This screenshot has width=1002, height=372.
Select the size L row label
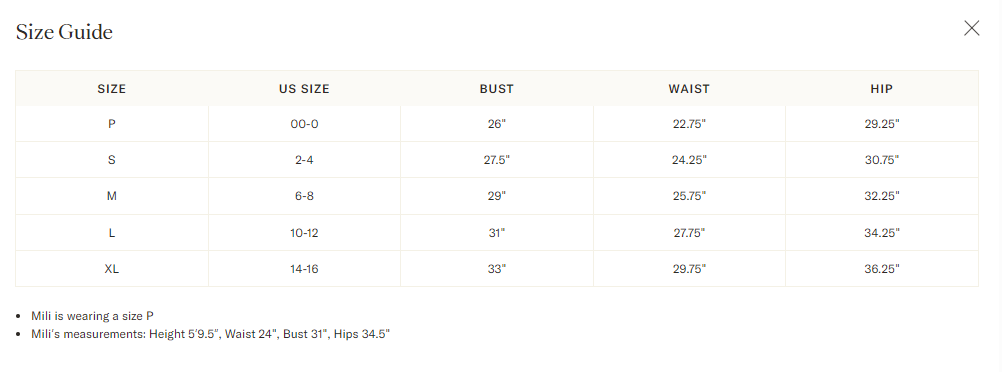112,233
